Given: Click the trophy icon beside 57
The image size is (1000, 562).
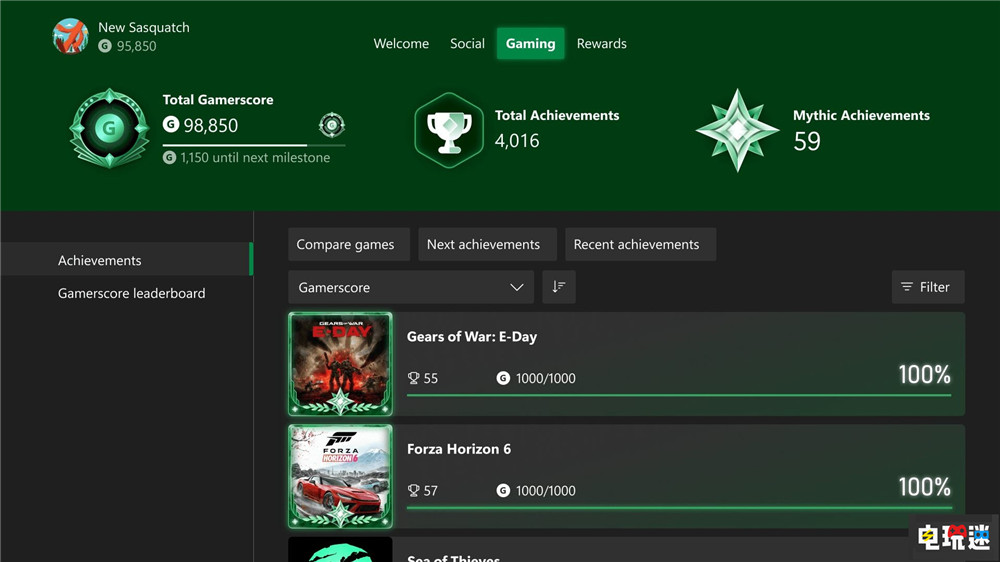Looking at the screenshot, I should coord(413,491).
